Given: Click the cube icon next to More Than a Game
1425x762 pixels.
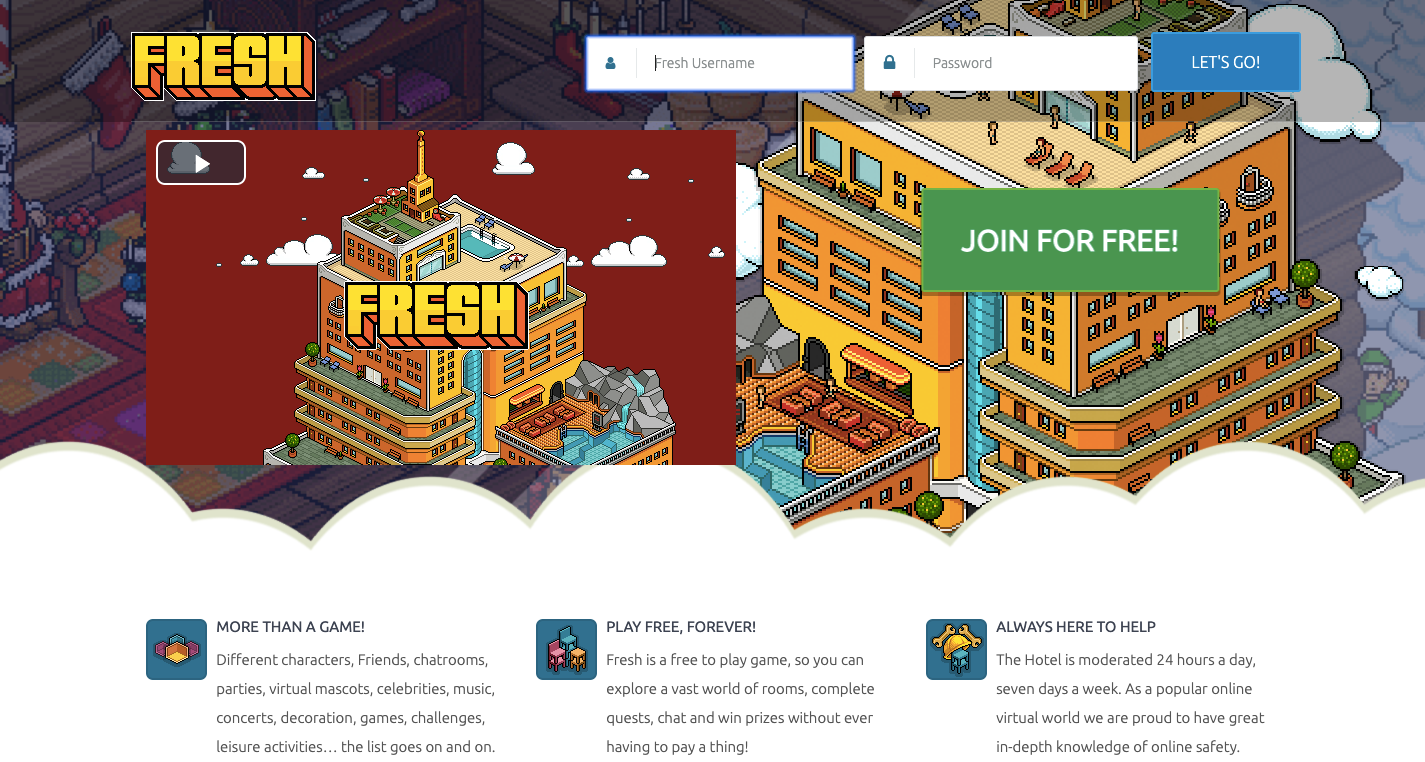Looking at the screenshot, I should [176, 649].
